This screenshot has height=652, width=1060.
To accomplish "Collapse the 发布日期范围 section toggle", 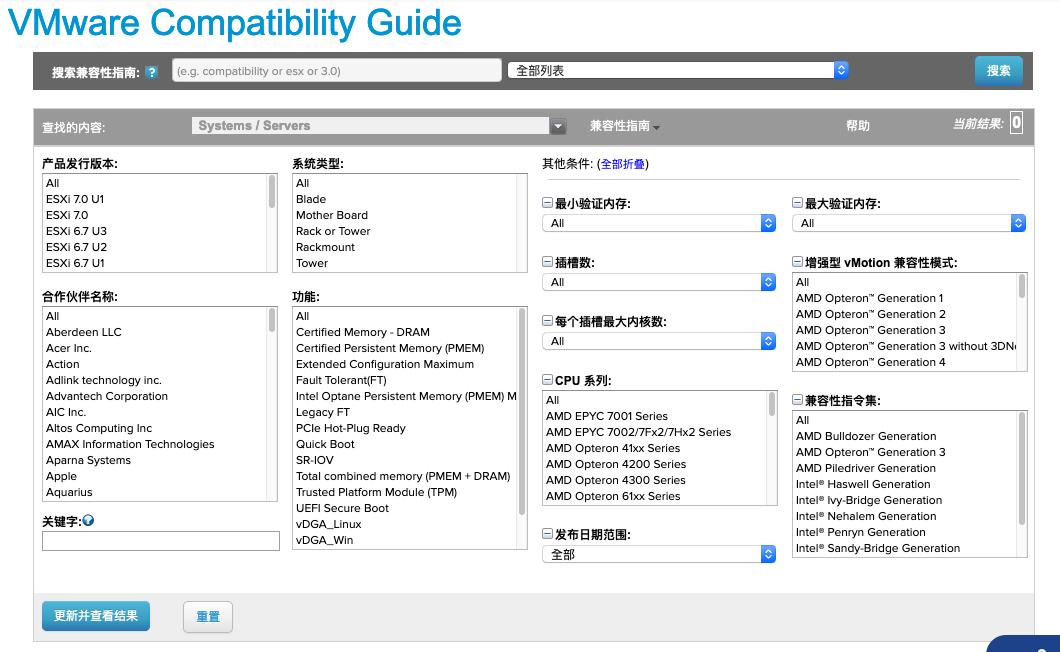I will click(x=548, y=534).
